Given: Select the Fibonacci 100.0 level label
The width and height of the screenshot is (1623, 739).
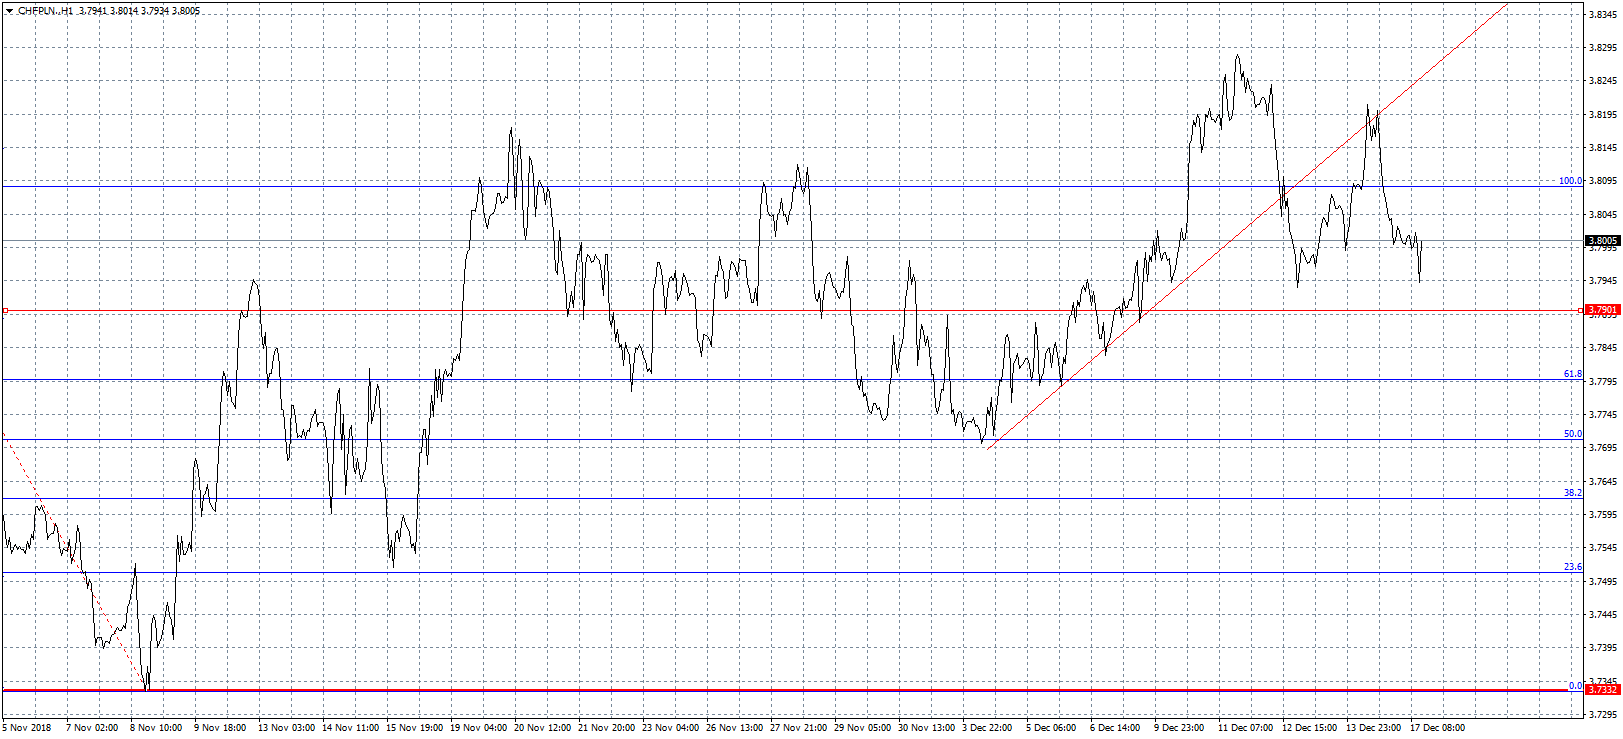Looking at the screenshot, I should pos(1570,181).
